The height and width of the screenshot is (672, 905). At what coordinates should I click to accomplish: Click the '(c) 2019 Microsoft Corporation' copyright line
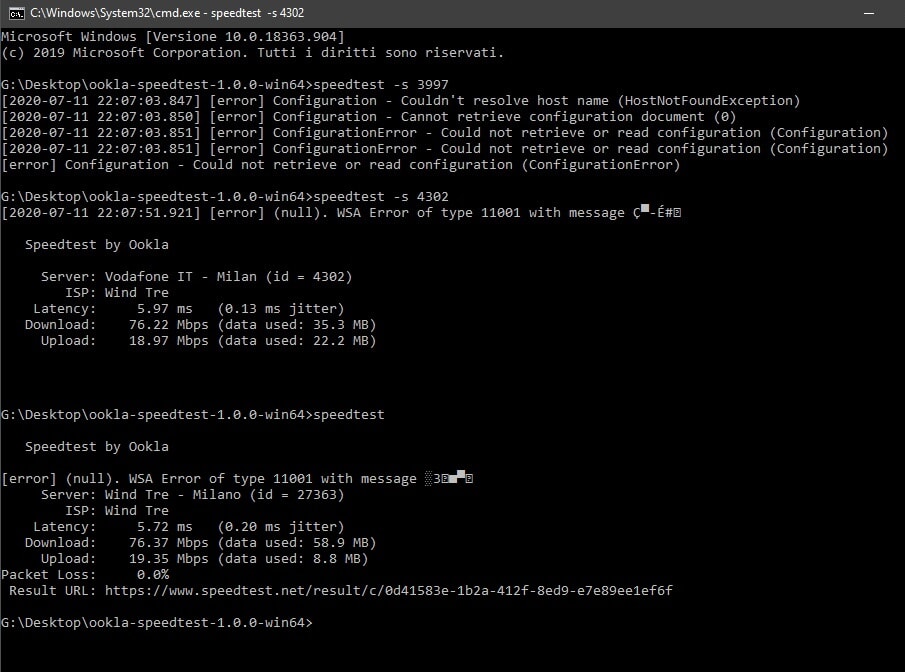pos(252,53)
